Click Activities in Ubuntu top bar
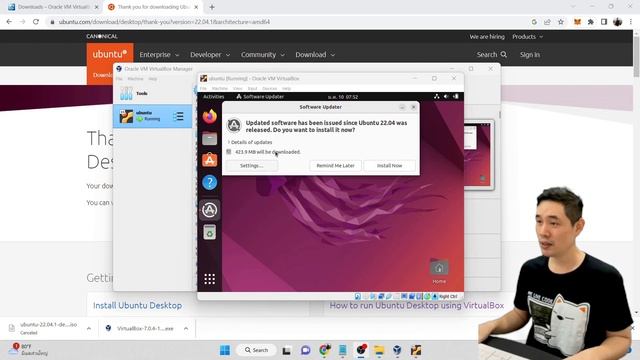The width and height of the screenshot is (640, 360). (213, 97)
